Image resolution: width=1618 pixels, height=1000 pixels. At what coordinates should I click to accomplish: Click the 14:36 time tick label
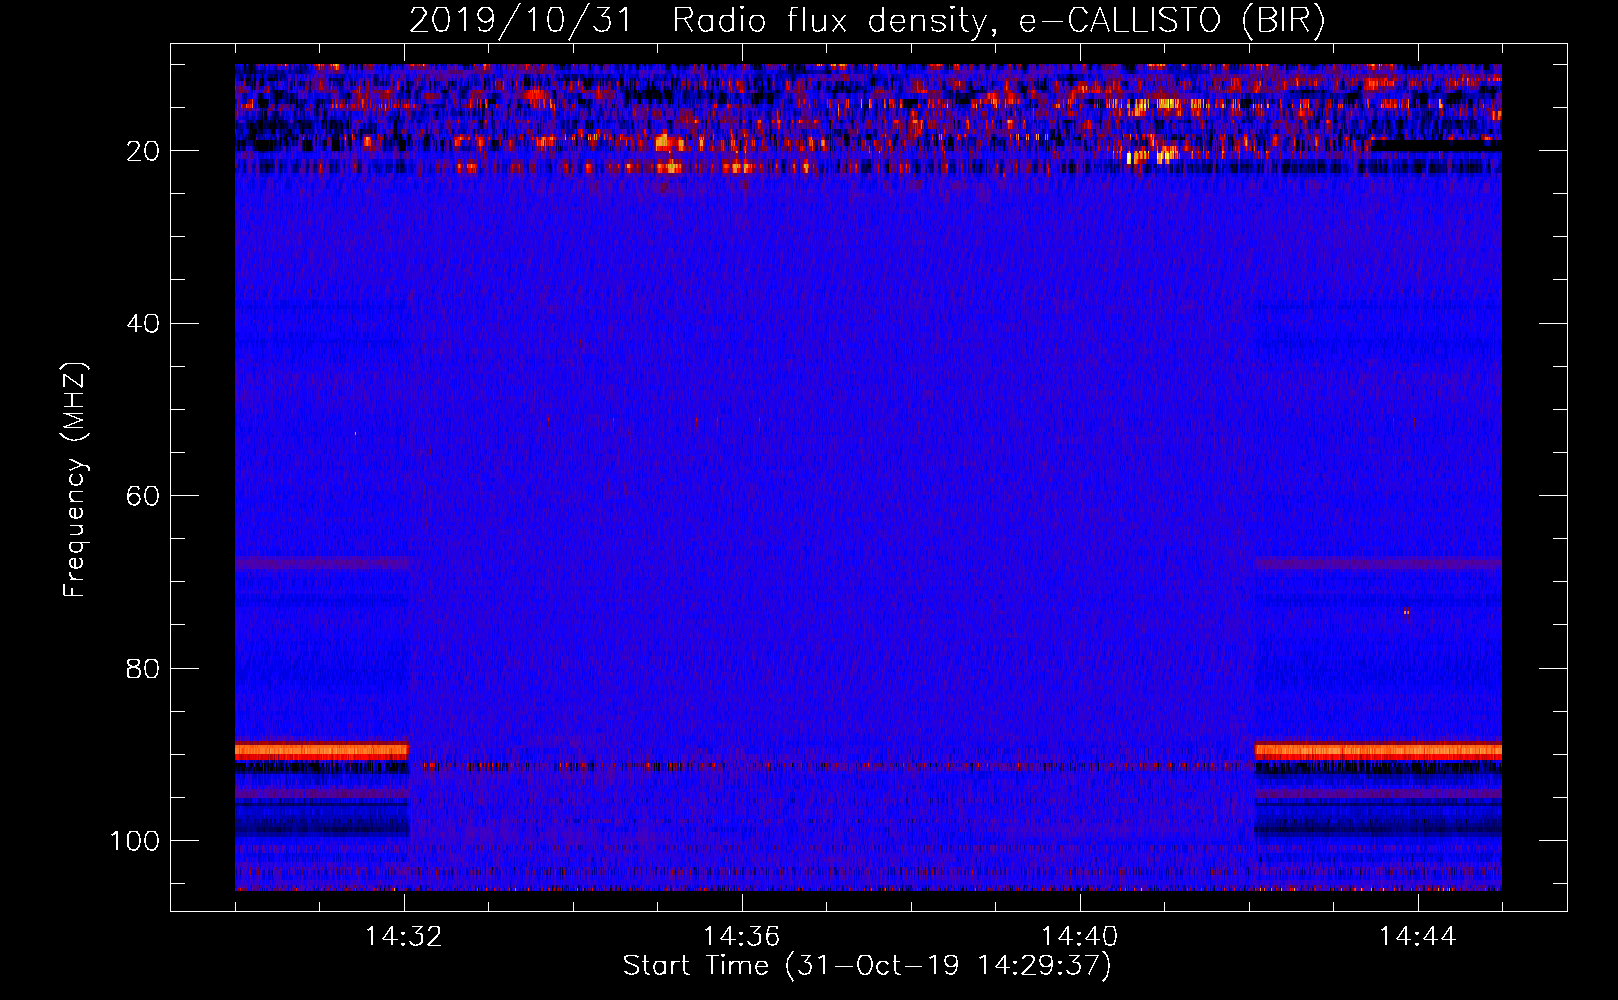[x=742, y=936]
